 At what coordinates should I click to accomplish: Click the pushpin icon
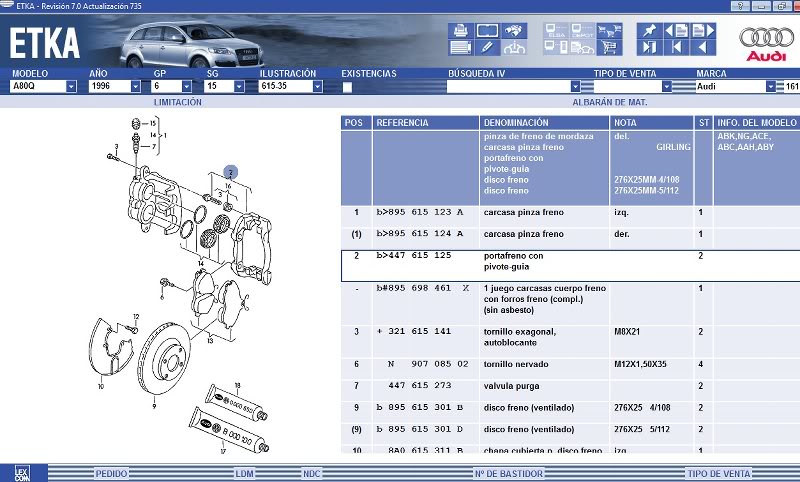[x=650, y=30]
